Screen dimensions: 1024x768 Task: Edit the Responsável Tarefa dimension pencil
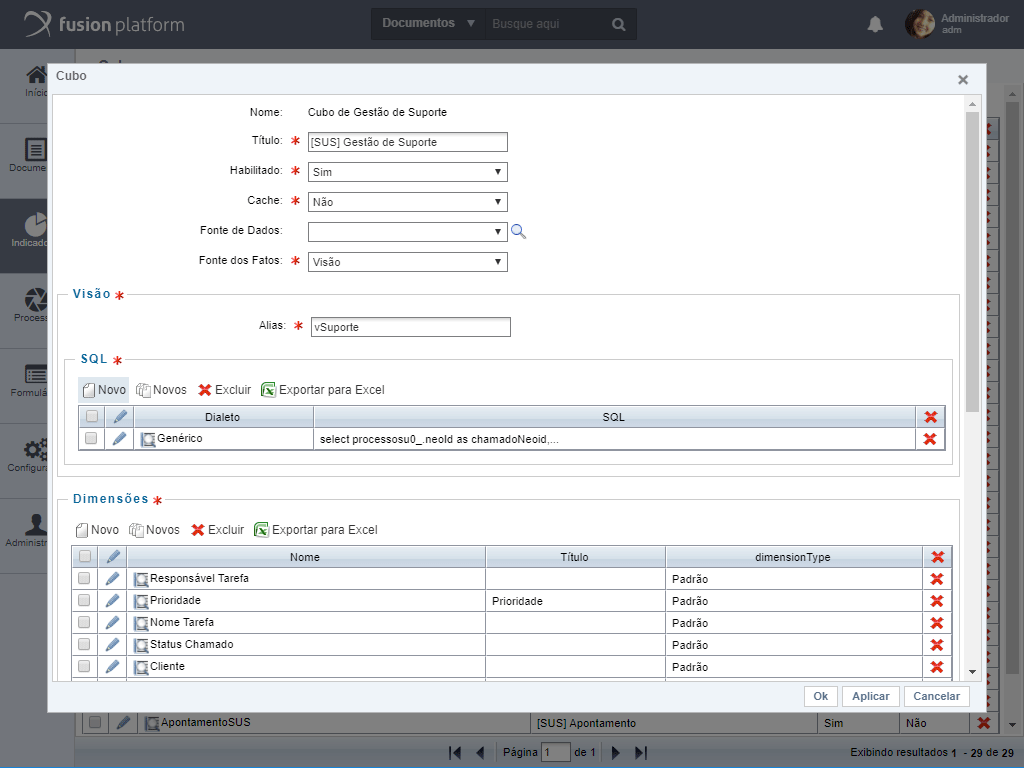point(112,579)
